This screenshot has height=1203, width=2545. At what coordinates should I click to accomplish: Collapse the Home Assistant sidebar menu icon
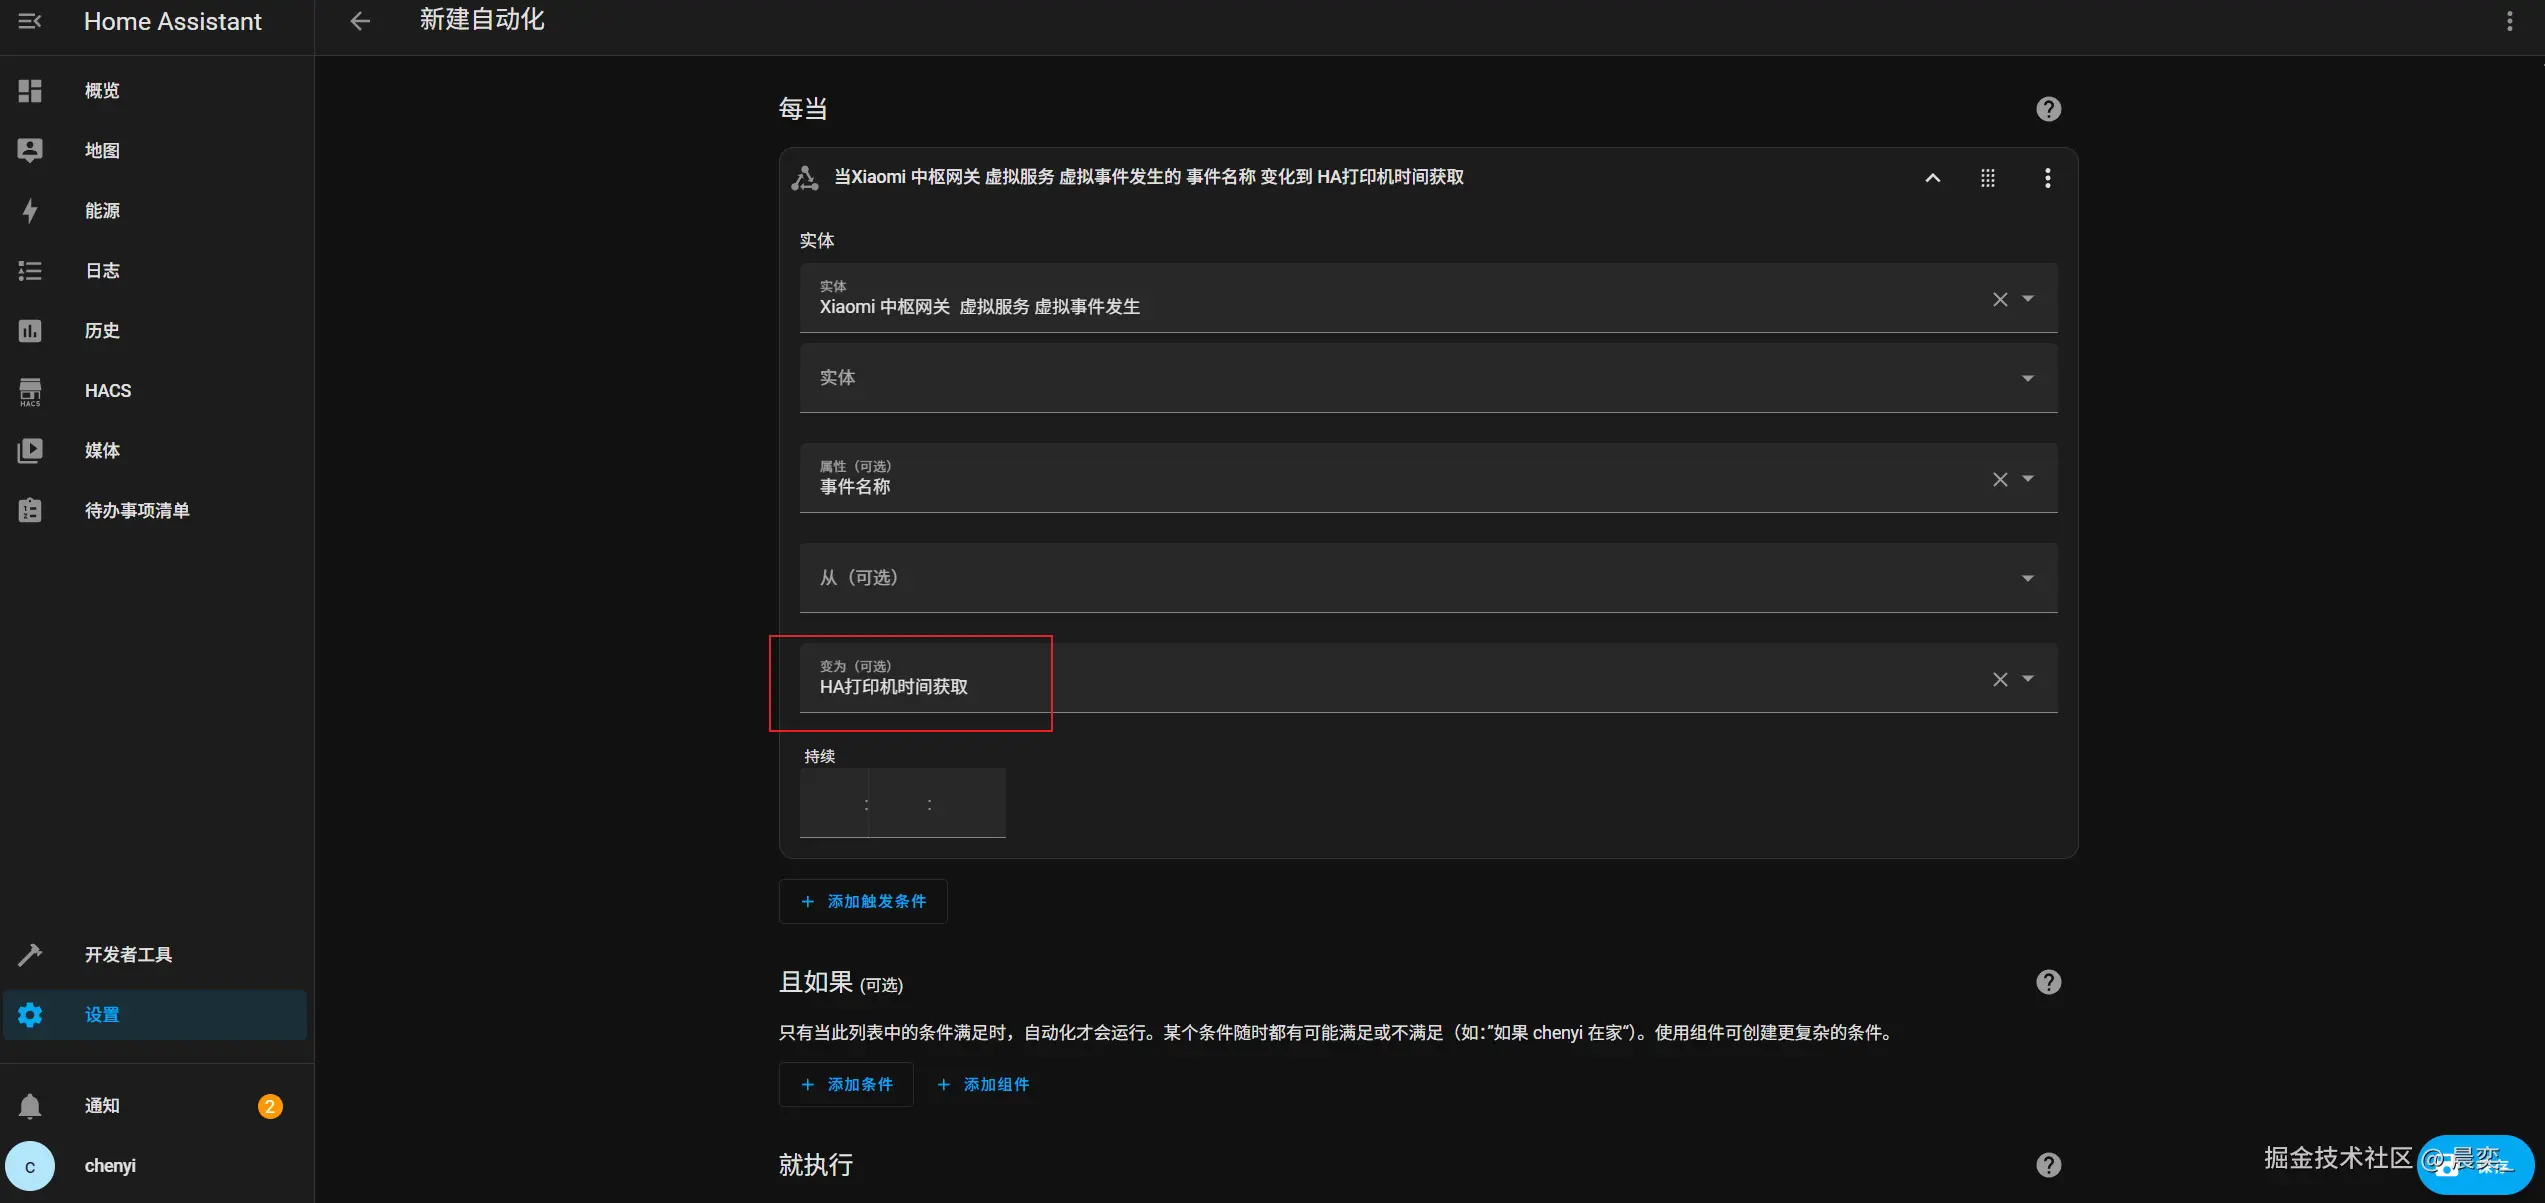click(x=30, y=21)
